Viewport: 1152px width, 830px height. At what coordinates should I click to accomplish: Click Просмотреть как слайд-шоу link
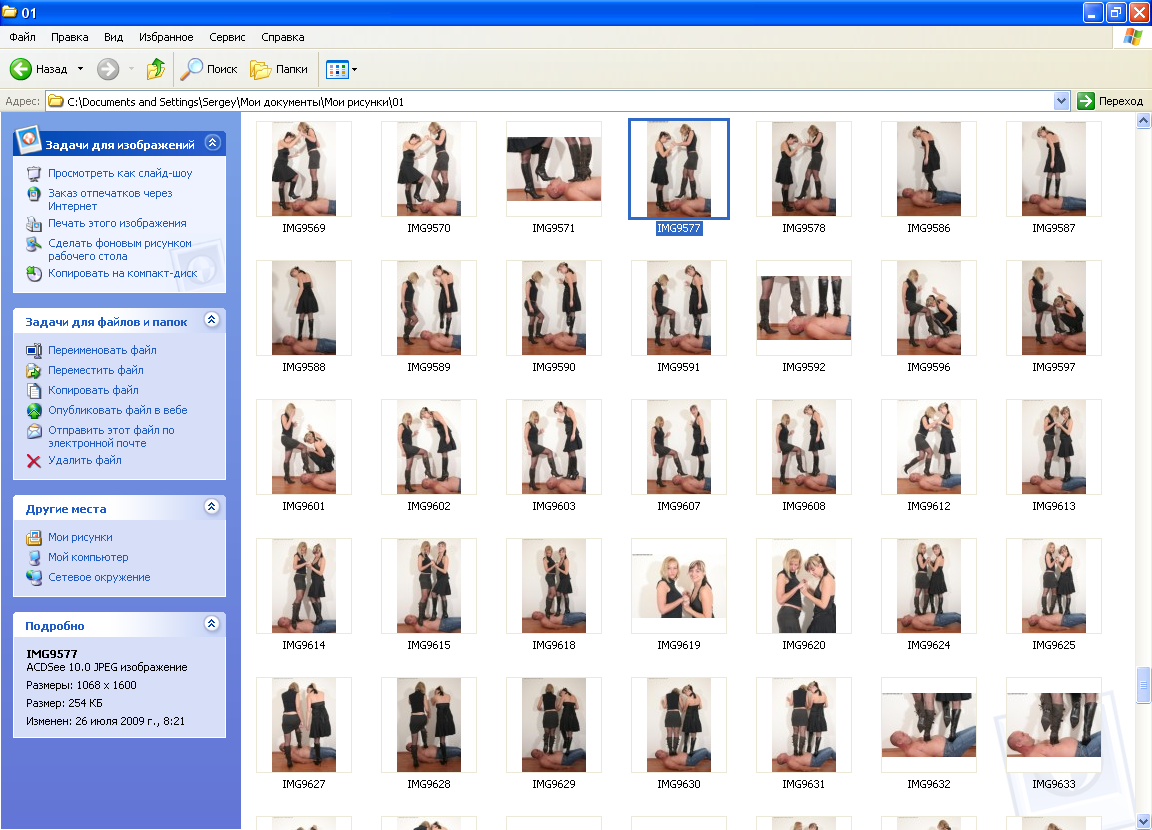120,173
